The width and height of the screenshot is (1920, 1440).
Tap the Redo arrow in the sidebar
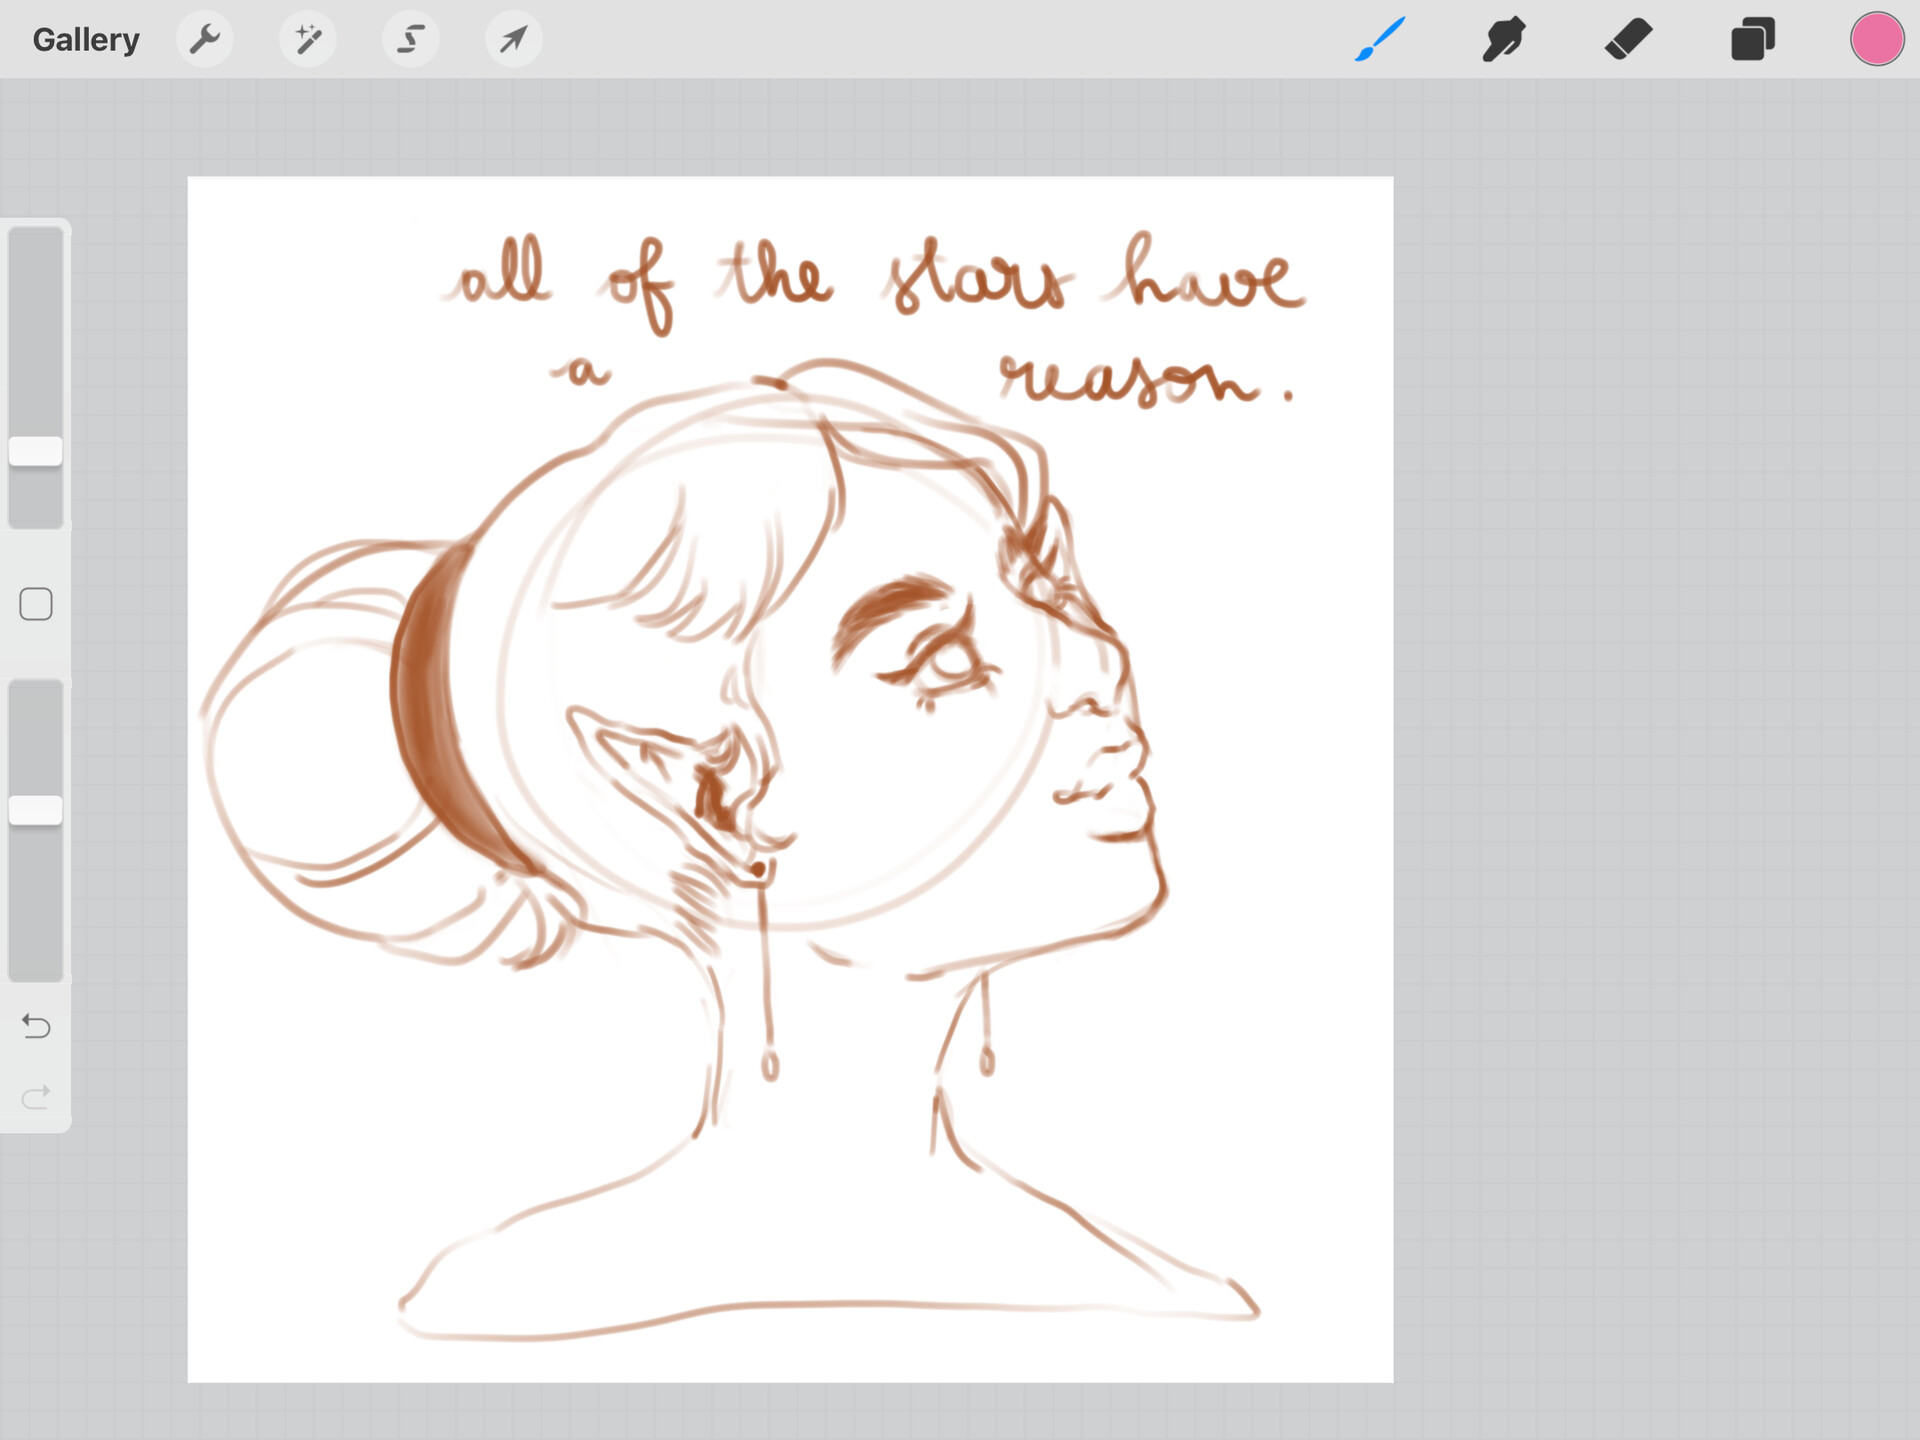(x=36, y=1094)
